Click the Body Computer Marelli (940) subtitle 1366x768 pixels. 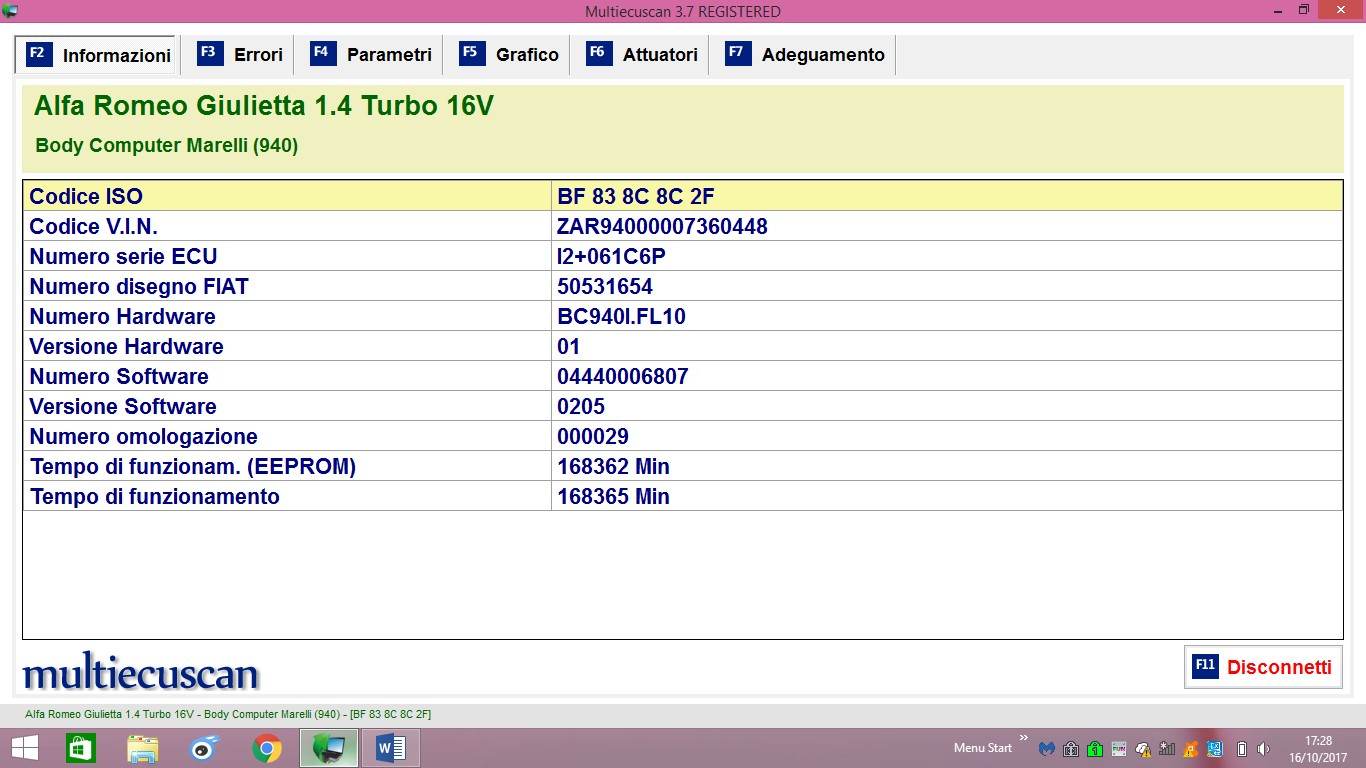(167, 145)
